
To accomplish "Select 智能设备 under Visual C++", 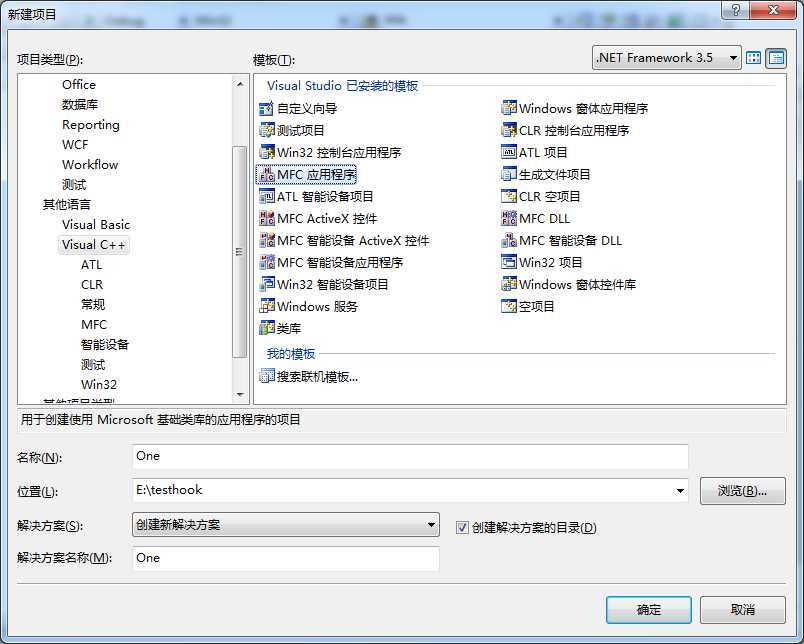I will tap(105, 345).
